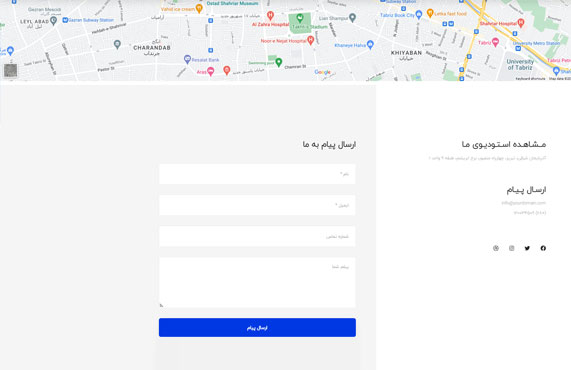This screenshot has width=571, height=370.
Task: Select the Tabriz Book City pin
Action: point(419,15)
